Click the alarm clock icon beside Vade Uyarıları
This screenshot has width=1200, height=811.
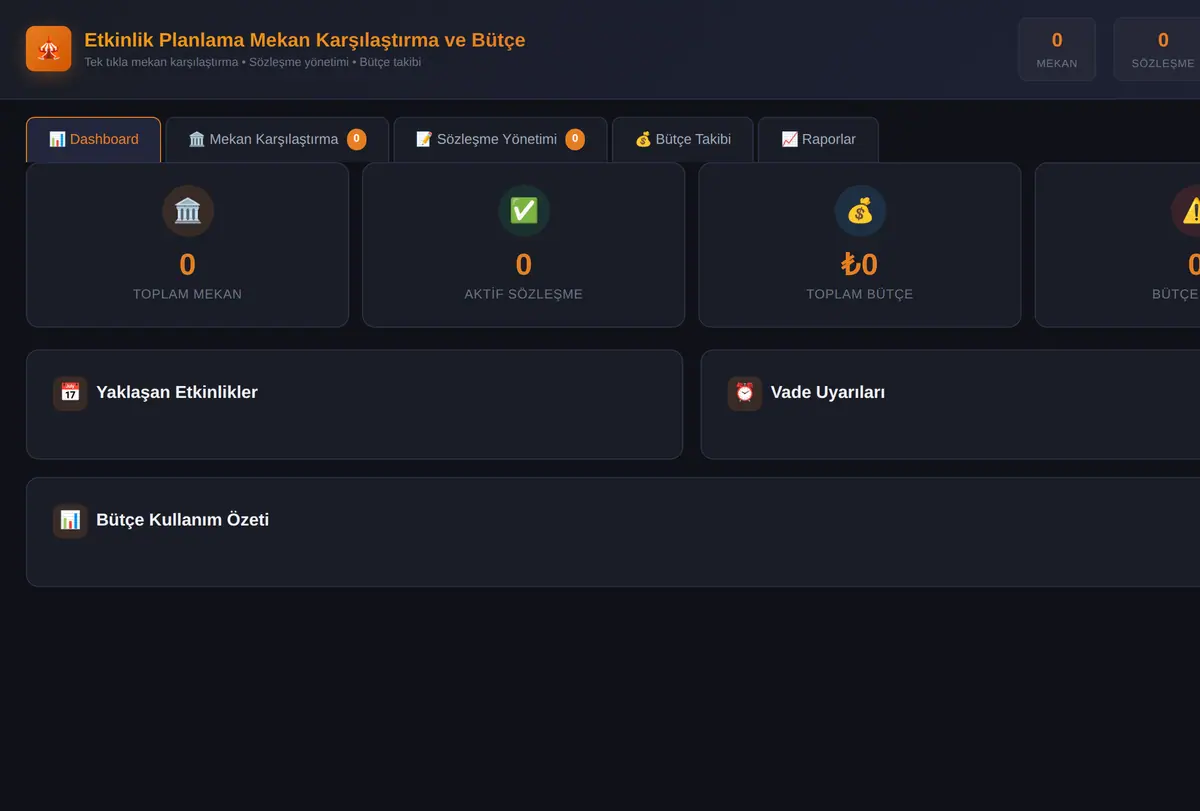pyautogui.click(x=745, y=393)
